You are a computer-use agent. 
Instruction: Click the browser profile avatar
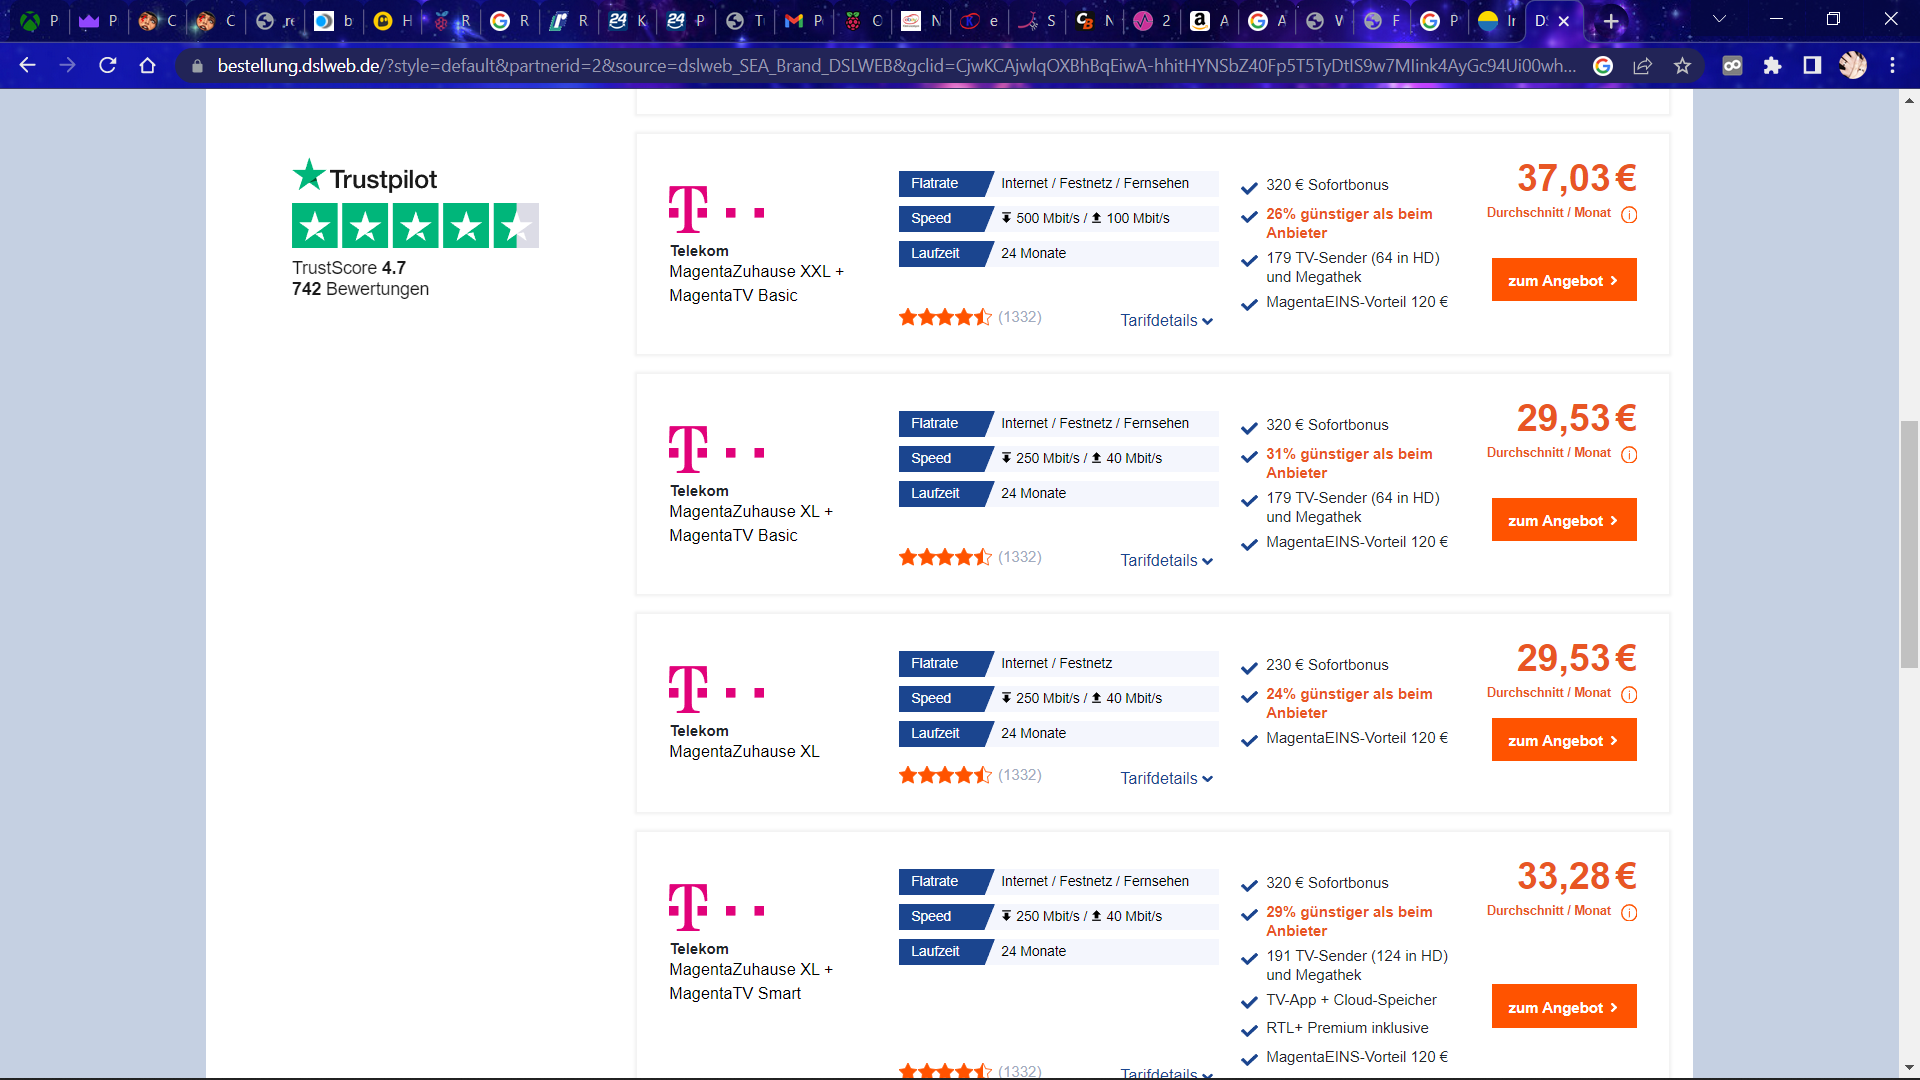coord(1853,66)
